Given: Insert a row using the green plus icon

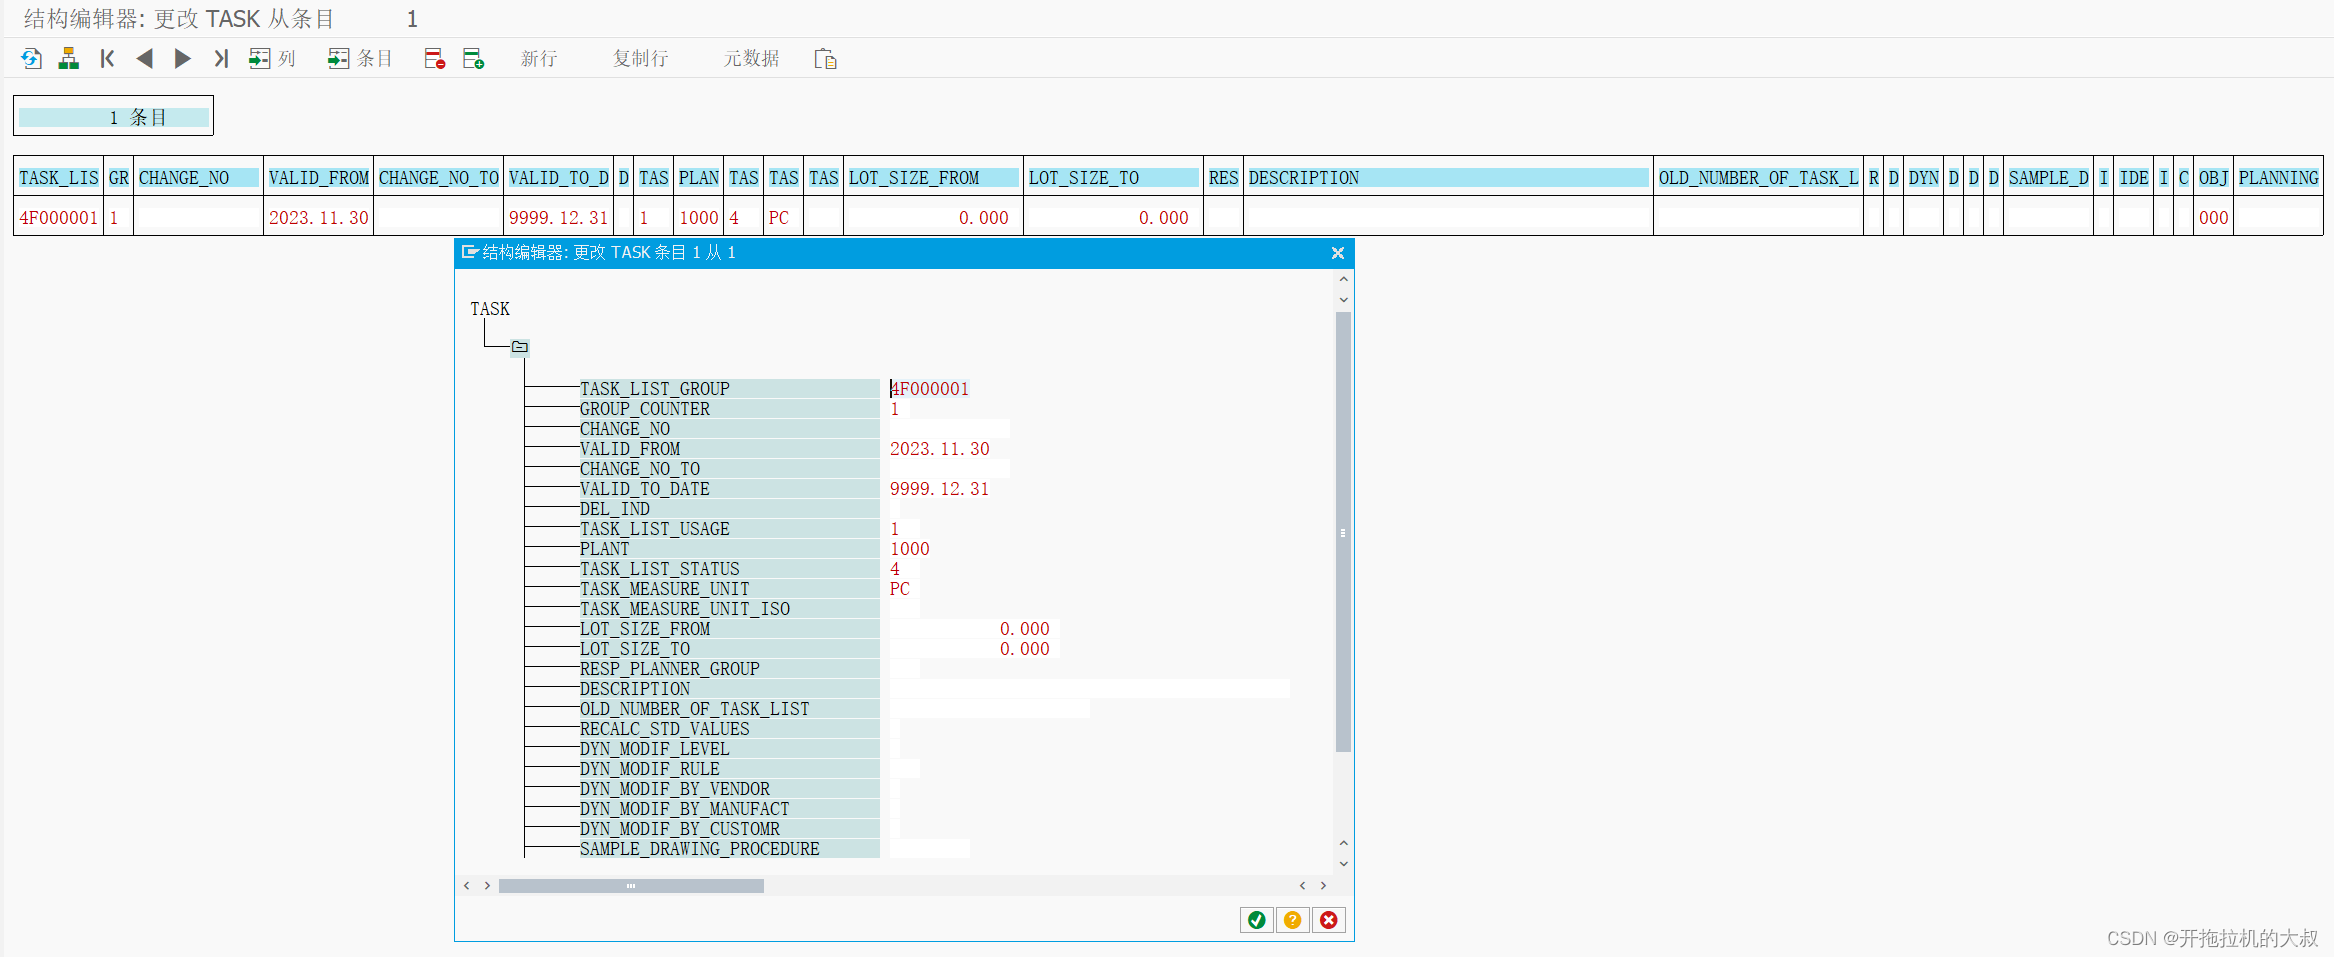Looking at the screenshot, I should click(473, 58).
